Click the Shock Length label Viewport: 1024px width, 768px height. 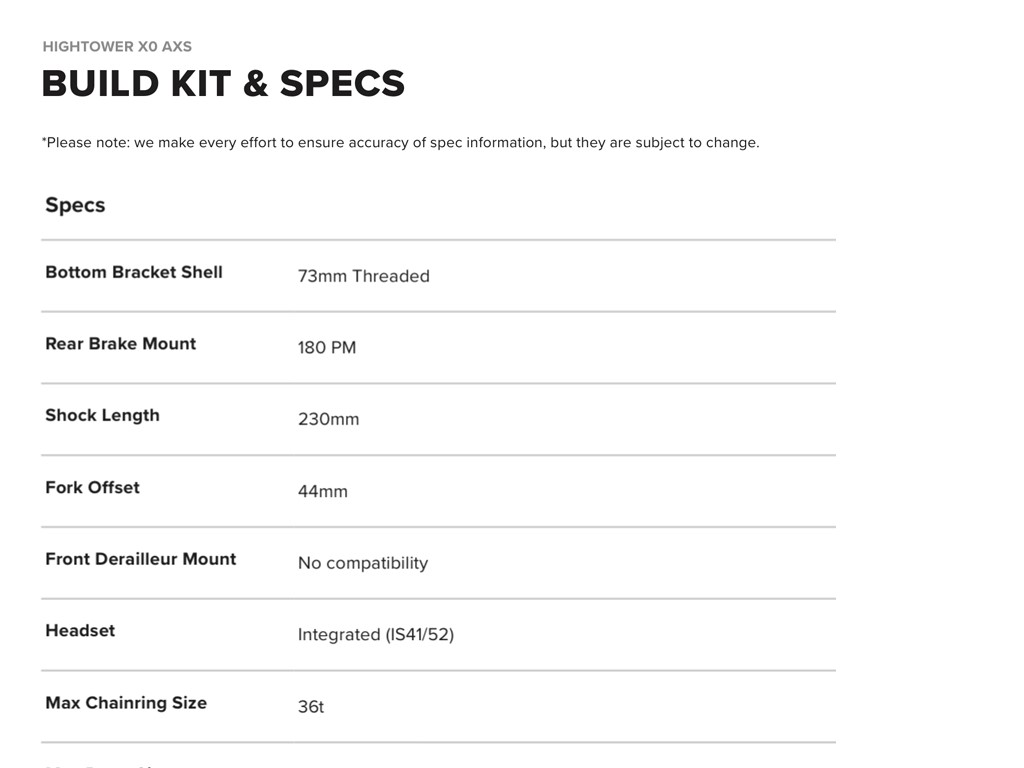(x=102, y=415)
